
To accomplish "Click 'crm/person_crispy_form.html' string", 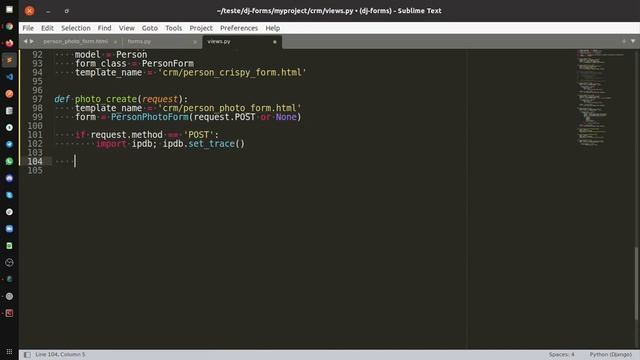I will coord(232,73).
